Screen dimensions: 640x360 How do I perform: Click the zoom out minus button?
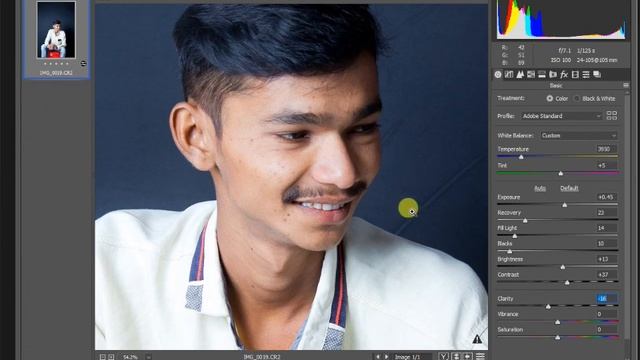click(x=102, y=357)
